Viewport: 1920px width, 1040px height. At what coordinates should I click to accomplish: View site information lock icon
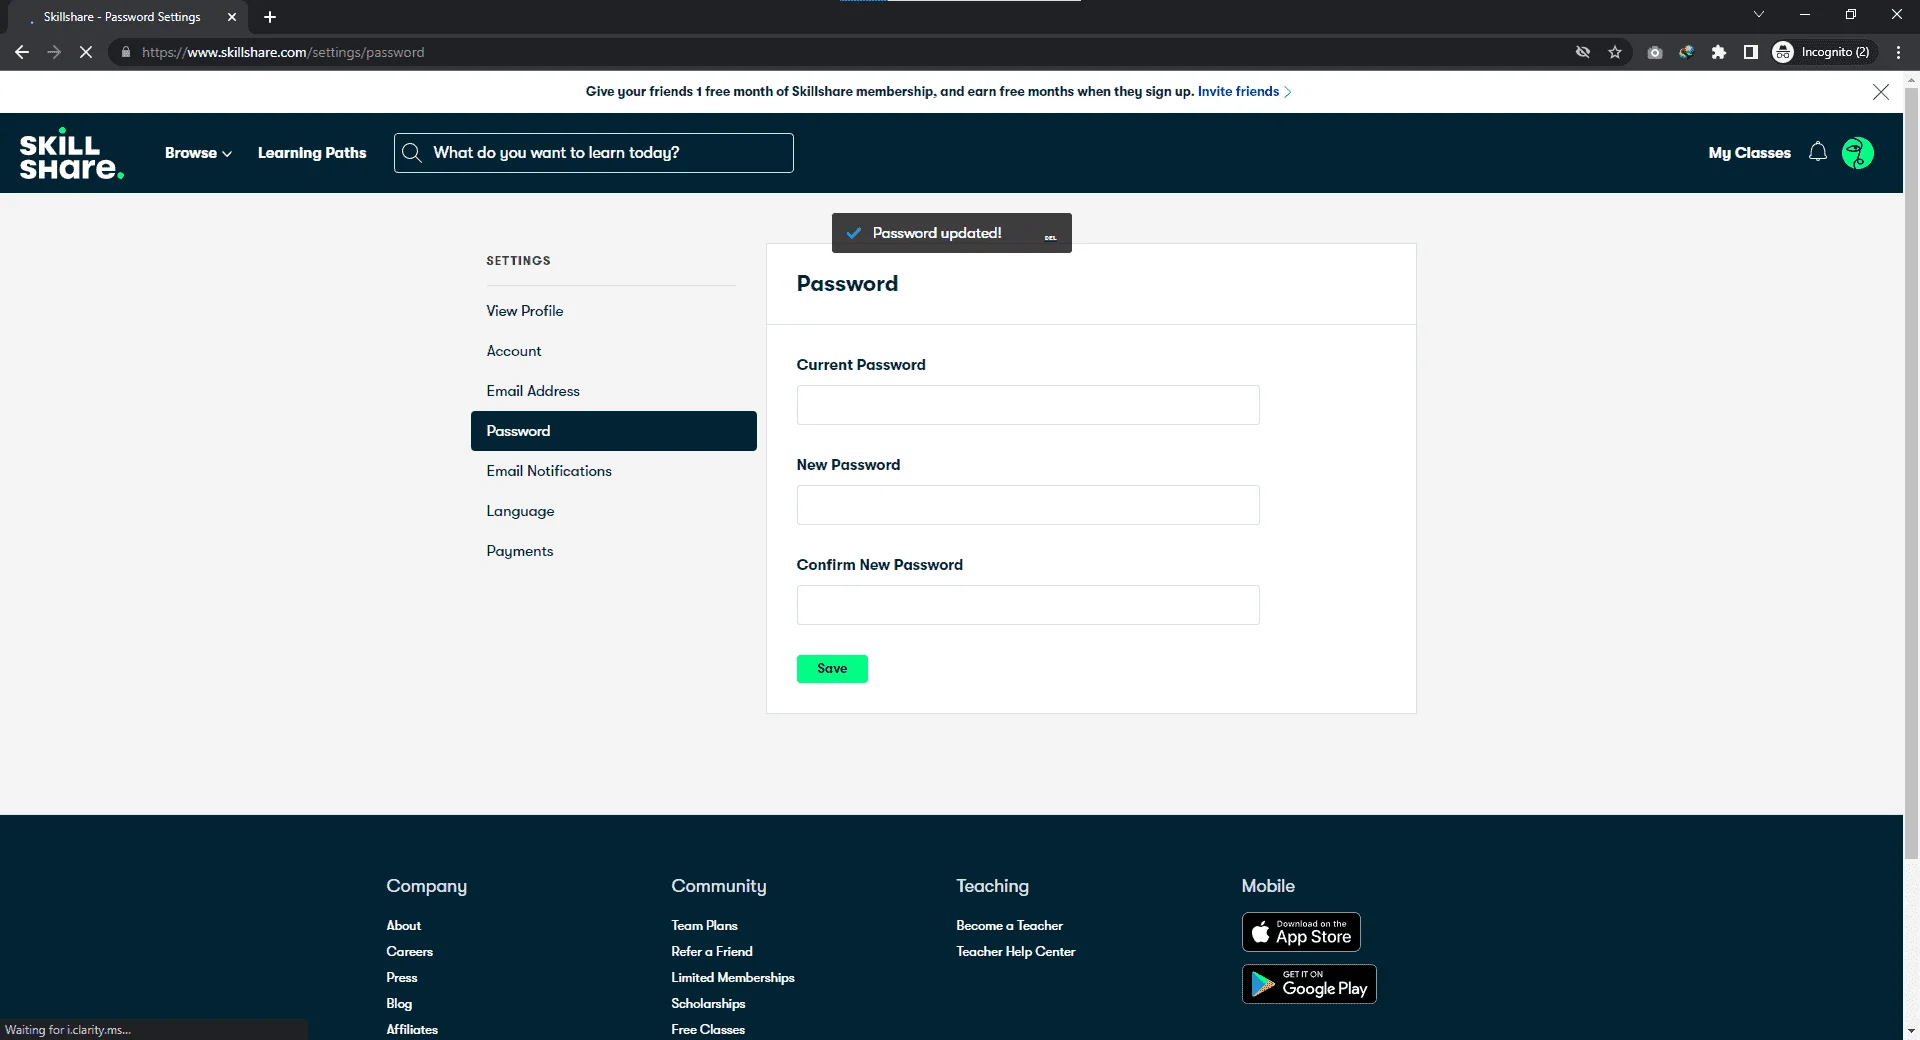tap(125, 52)
